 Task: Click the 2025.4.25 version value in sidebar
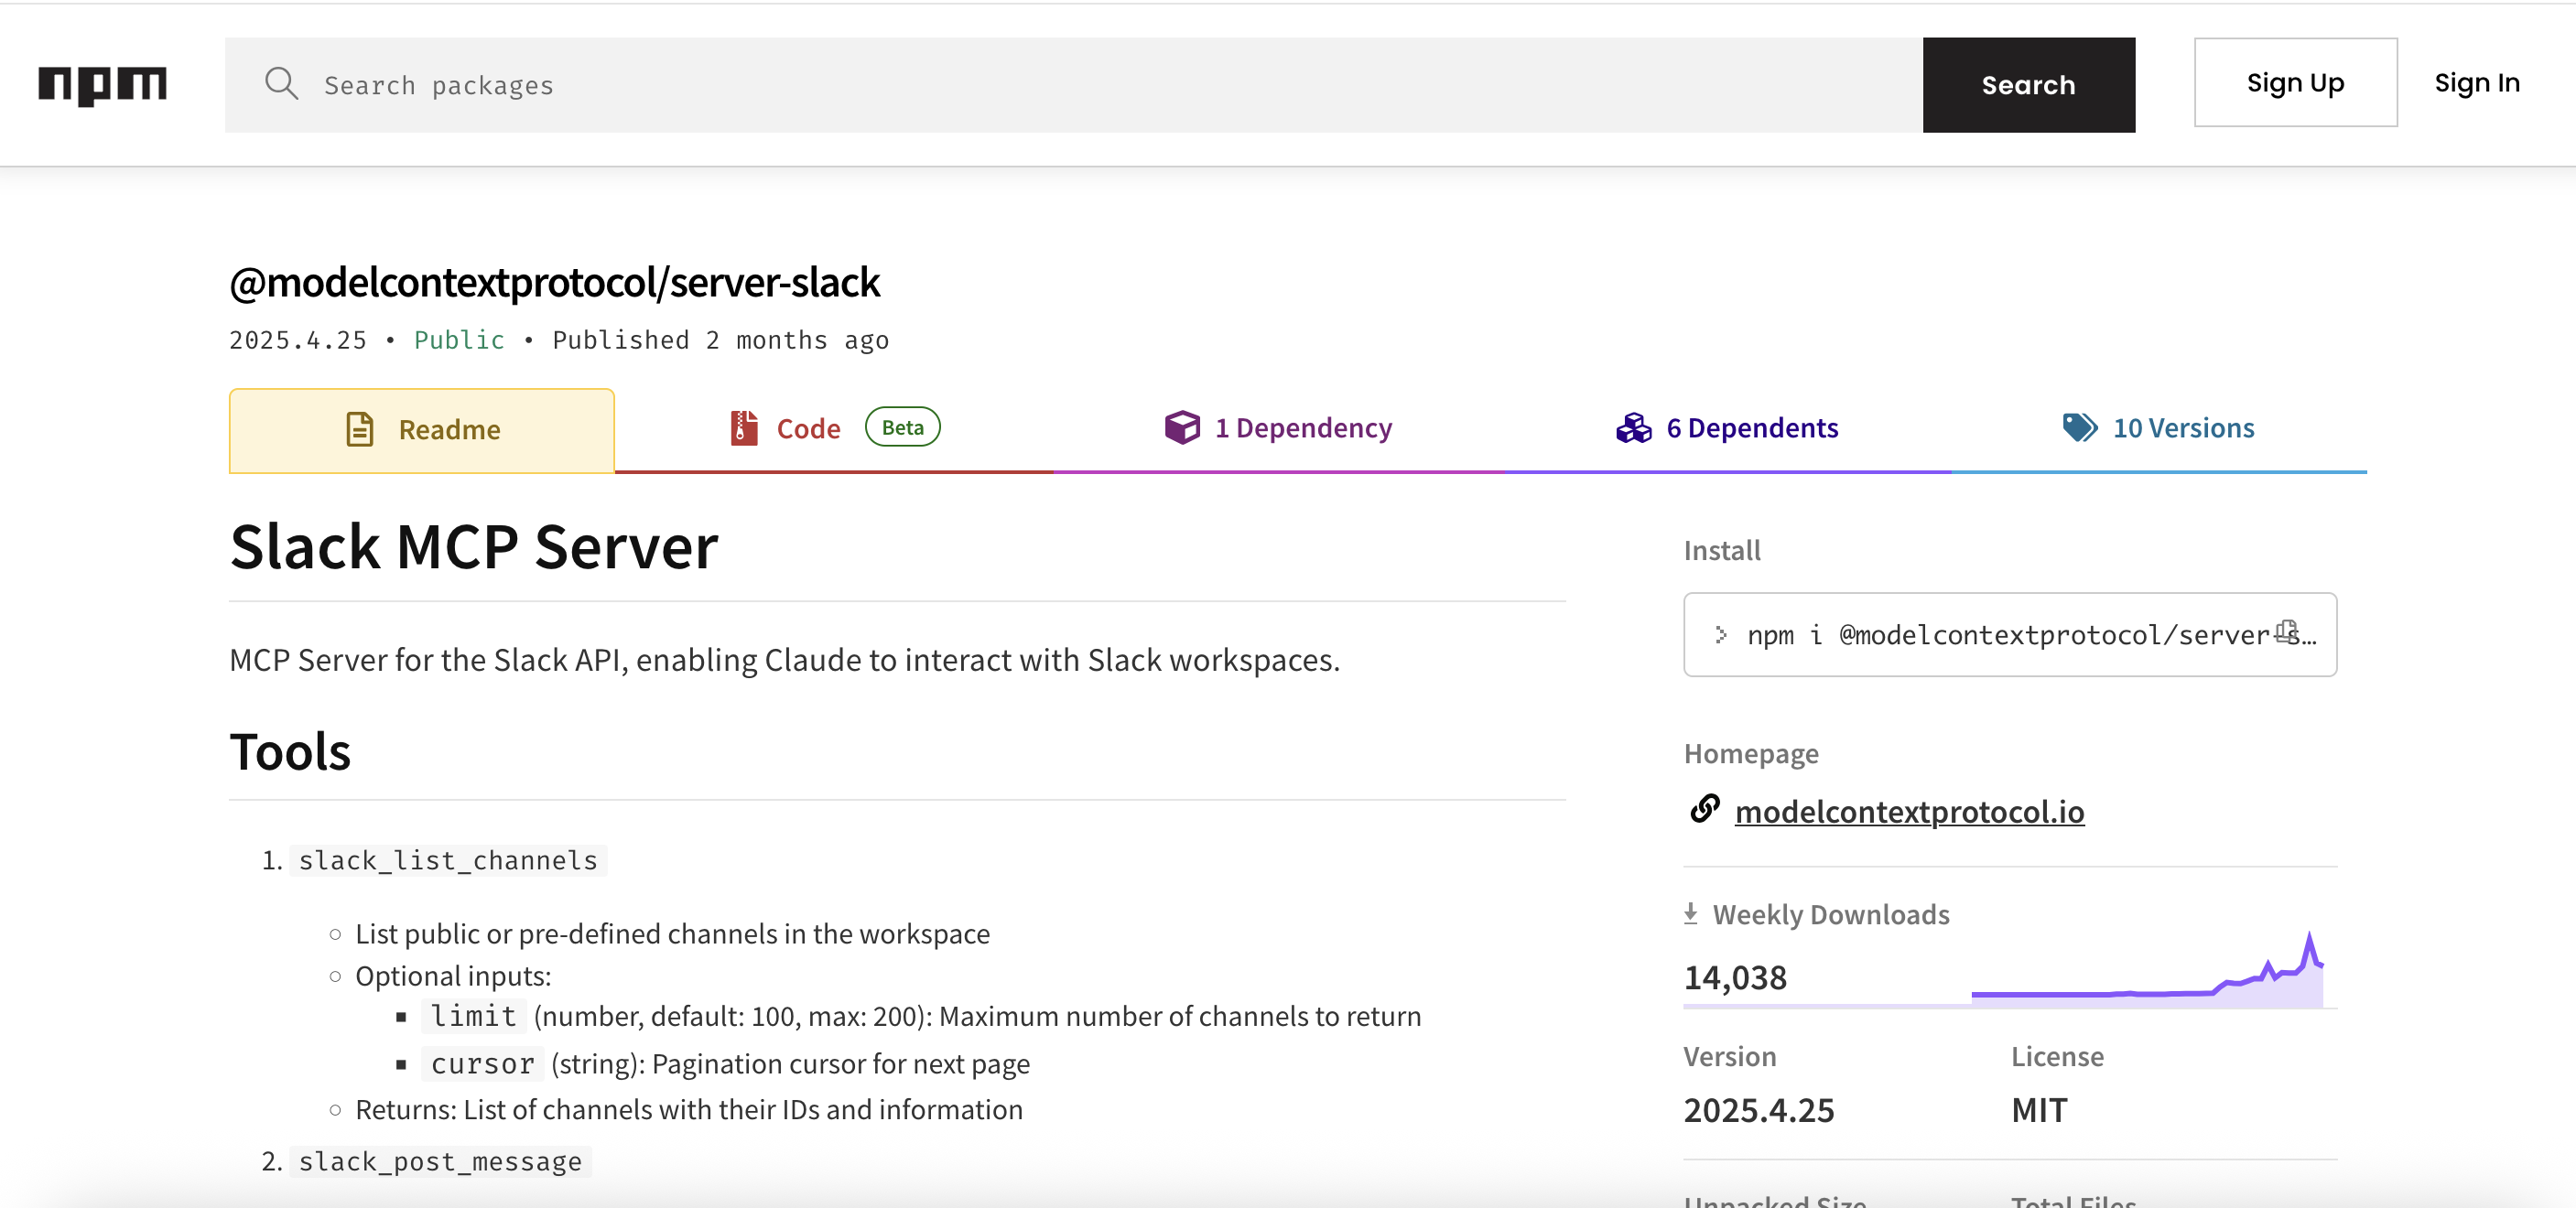point(1759,1110)
